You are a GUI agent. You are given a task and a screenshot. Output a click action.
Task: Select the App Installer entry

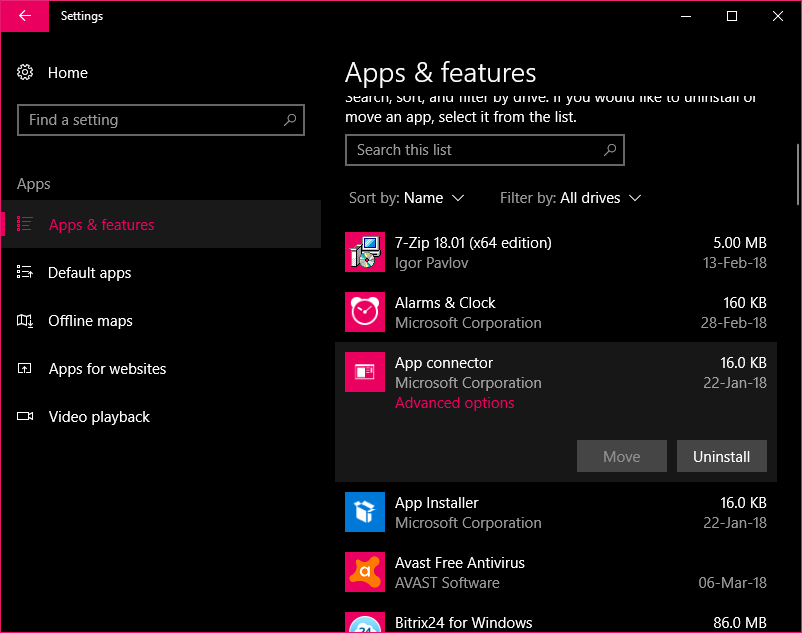tap(556, 512)
